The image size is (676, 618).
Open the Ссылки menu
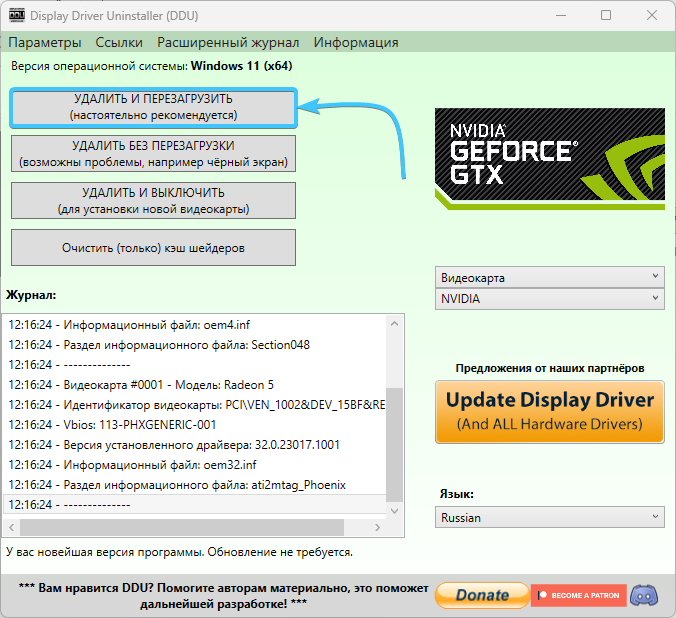coord(119,42)
